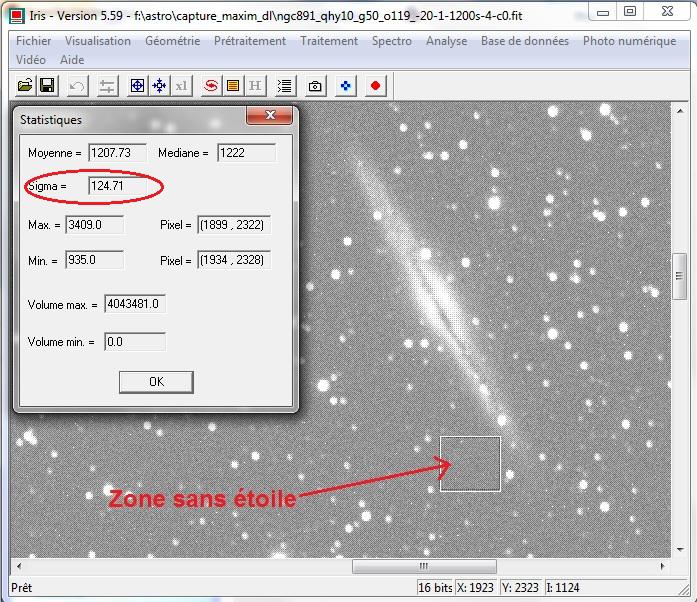Click the H toolbar icon
697x602 pixels.
[255, 85]
